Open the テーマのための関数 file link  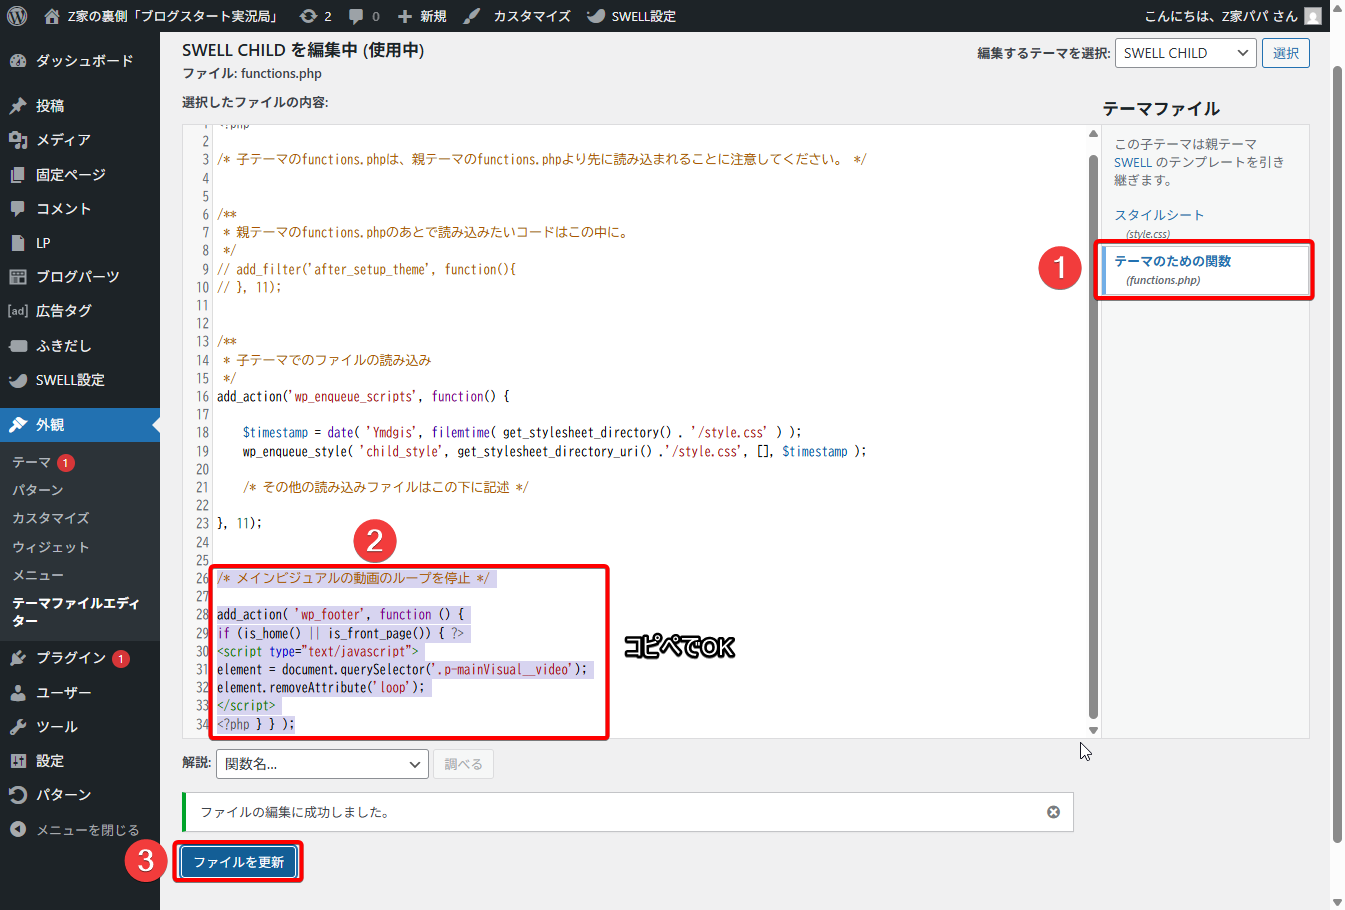pyautogui.click(x=1173, y=261)
